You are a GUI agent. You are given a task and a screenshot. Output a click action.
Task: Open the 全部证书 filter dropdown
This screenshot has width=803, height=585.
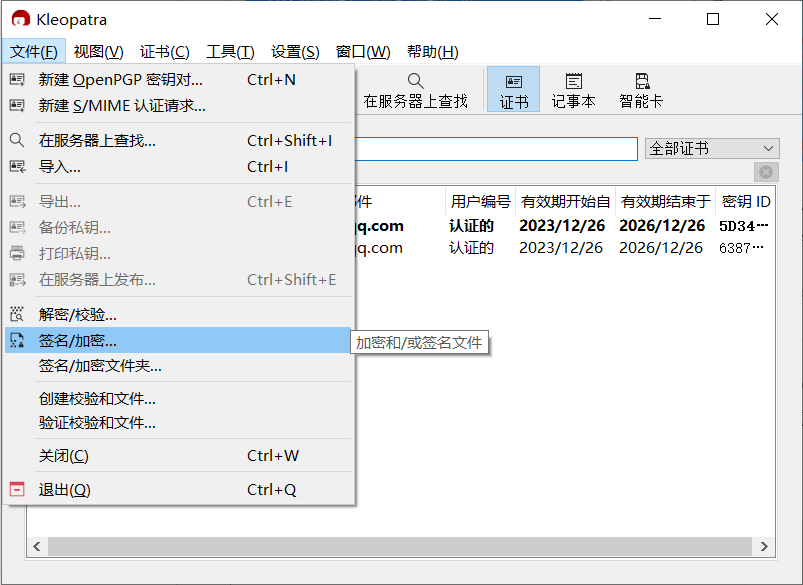712,149
